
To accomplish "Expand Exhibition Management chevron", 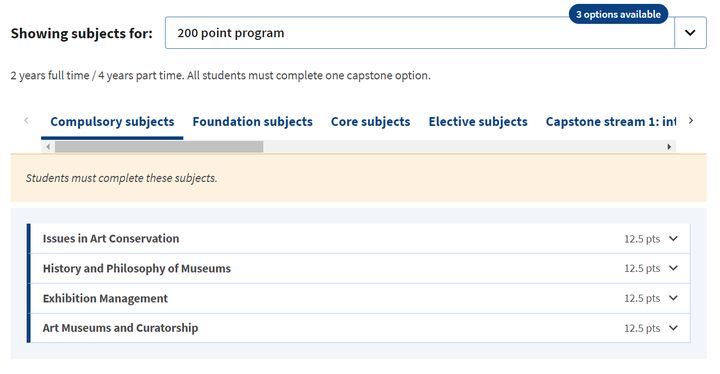I will pyautogui.click(x=673, y=298).
